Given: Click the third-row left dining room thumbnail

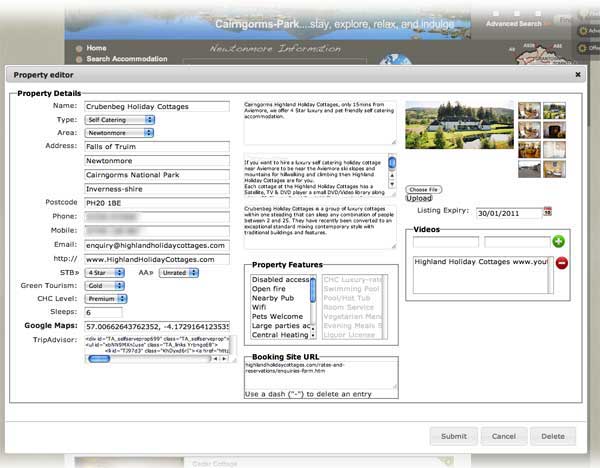Looking at the screenshot, I should pyautogui.click(x=530, y=150).
